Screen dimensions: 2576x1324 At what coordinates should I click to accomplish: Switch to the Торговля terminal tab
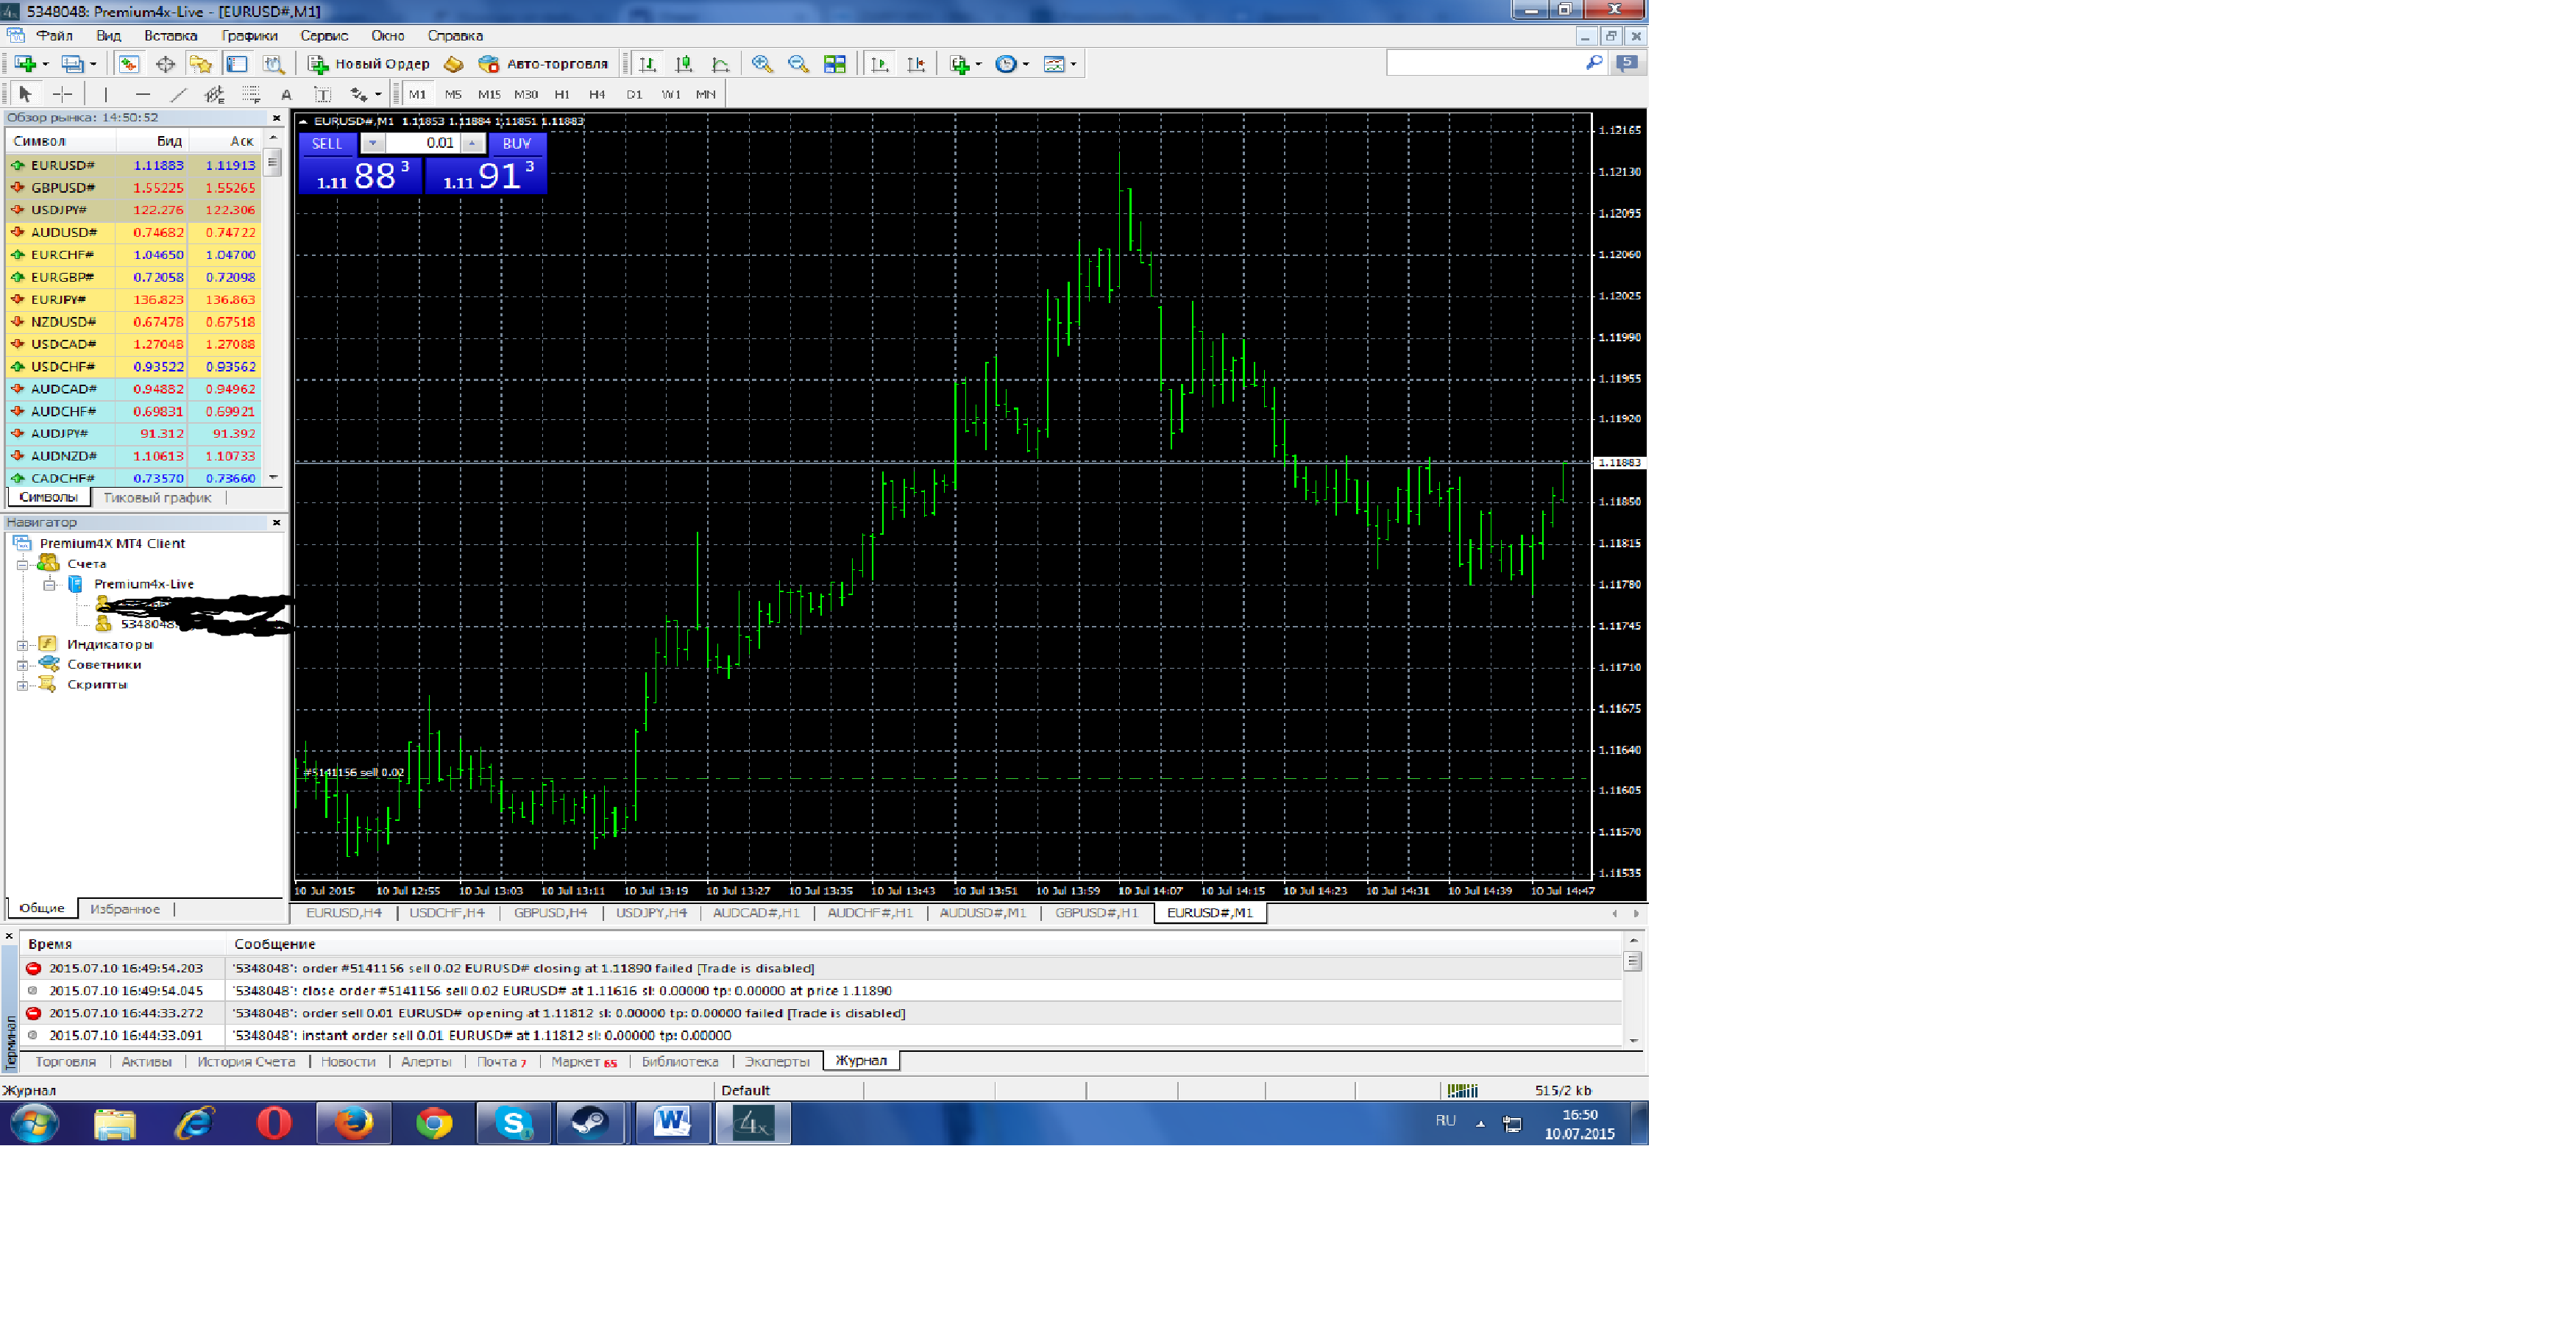66,1062
